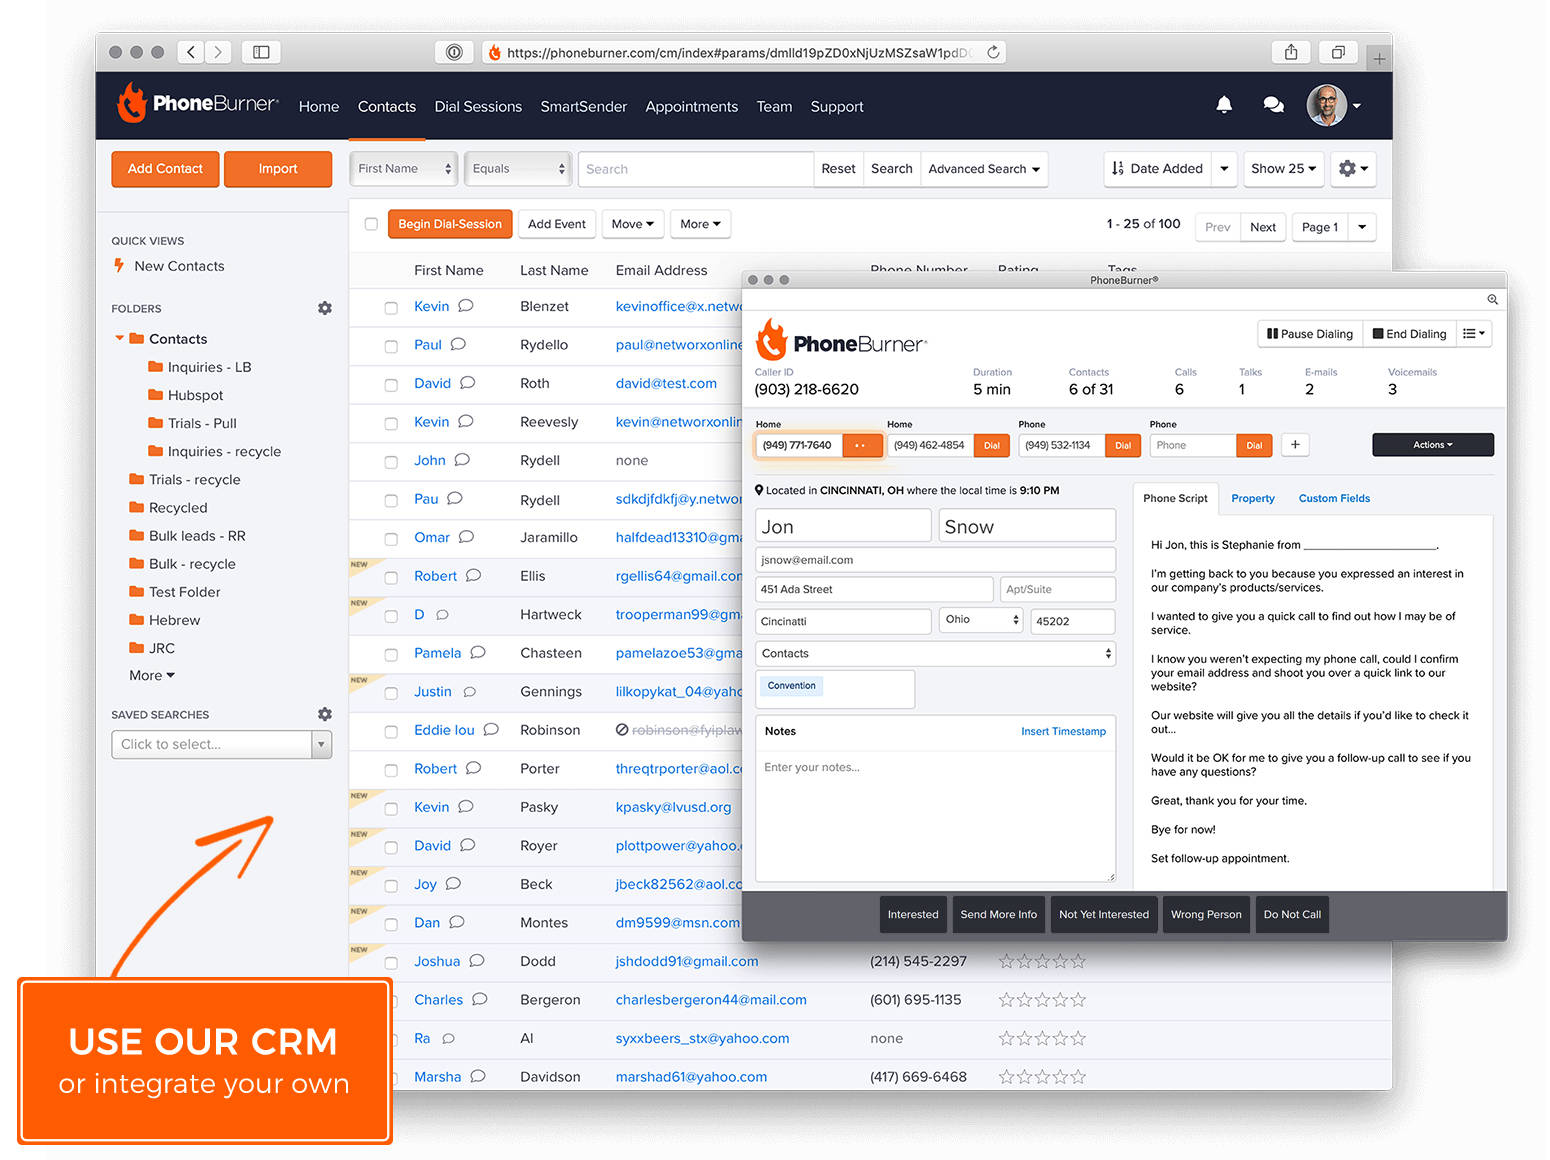Open Folders settings gear icon
The image size is (1550, 1160).
pos(325,308)
